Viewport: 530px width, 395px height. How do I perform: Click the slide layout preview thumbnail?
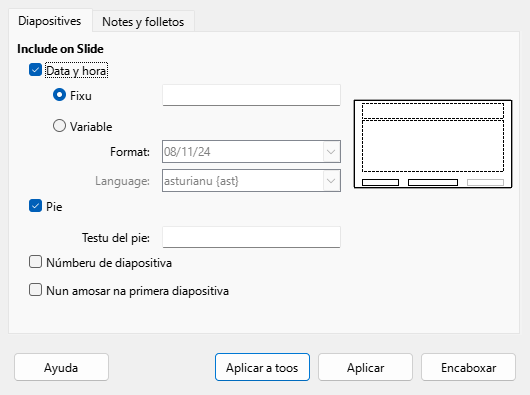click(x=433, y=144)
